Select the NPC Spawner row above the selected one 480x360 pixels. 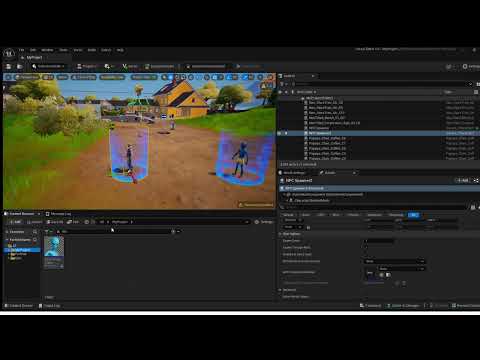click(378, 128)
